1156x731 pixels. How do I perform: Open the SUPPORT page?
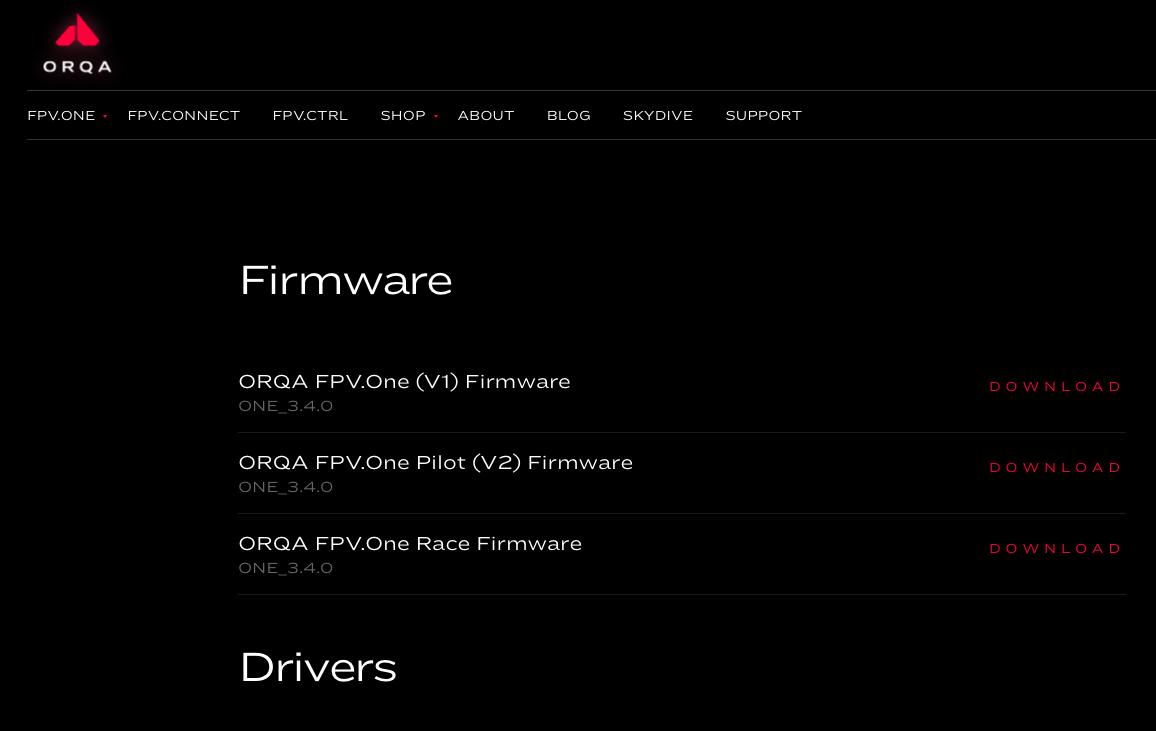(x=763, y=116)
